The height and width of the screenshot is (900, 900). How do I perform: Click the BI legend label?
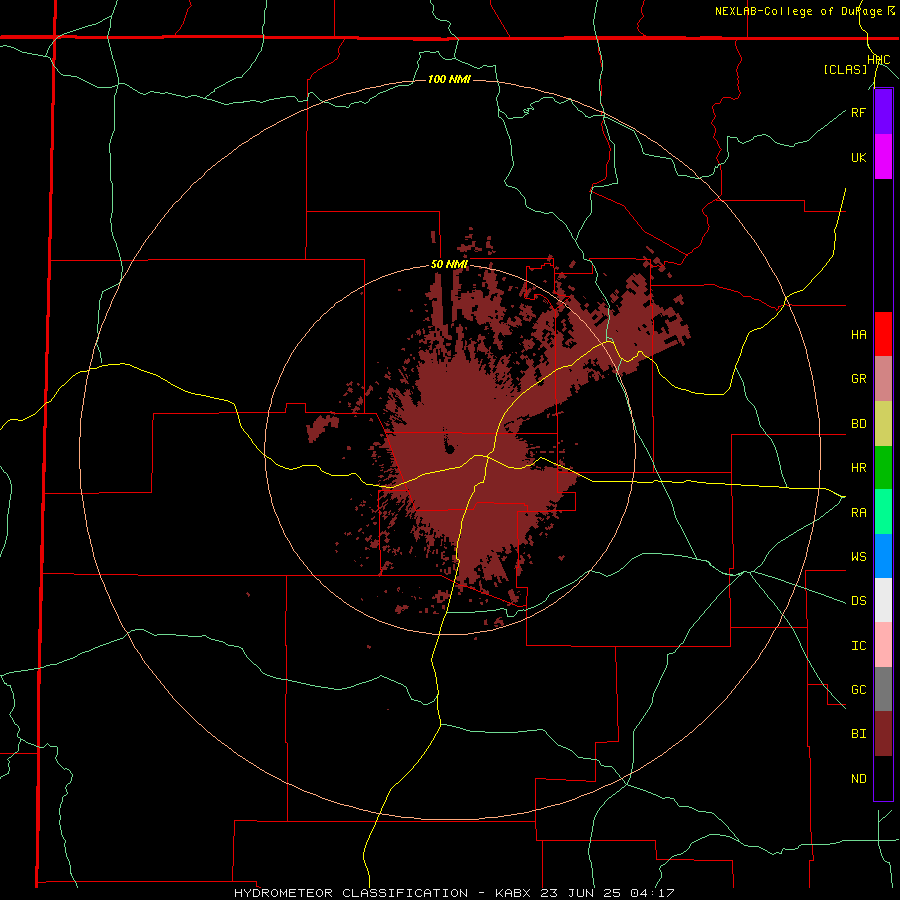coord(858,734)
